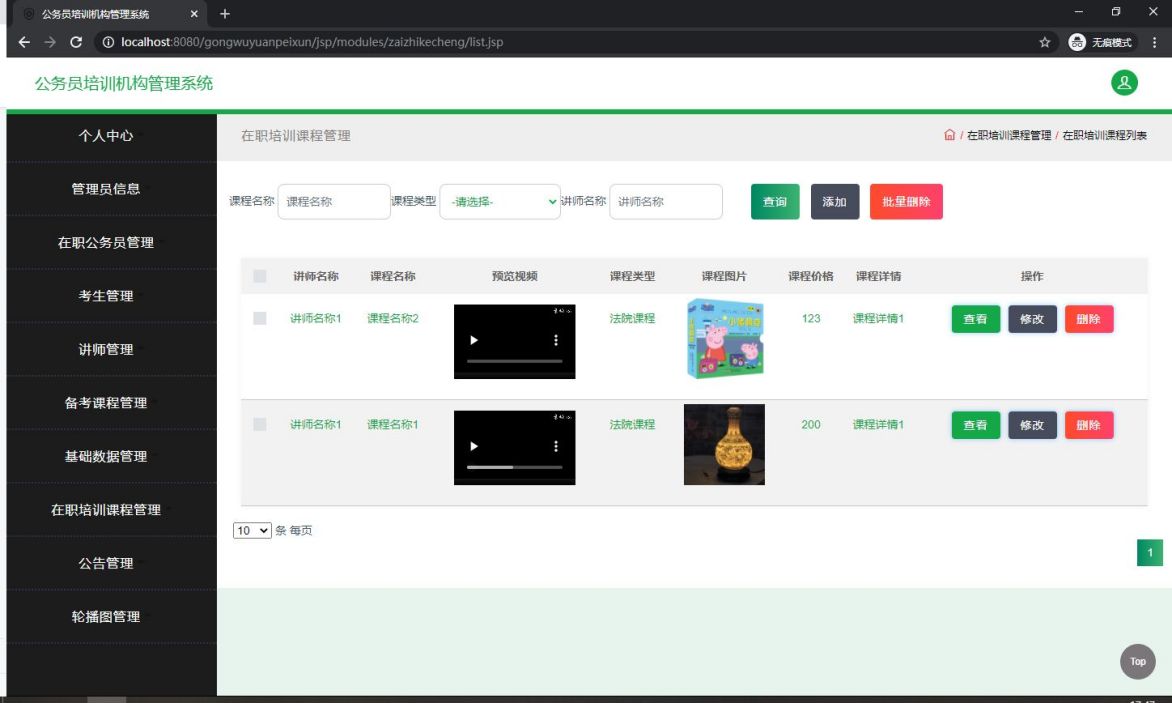Click 课程名称1 cell text

[392, 424]
